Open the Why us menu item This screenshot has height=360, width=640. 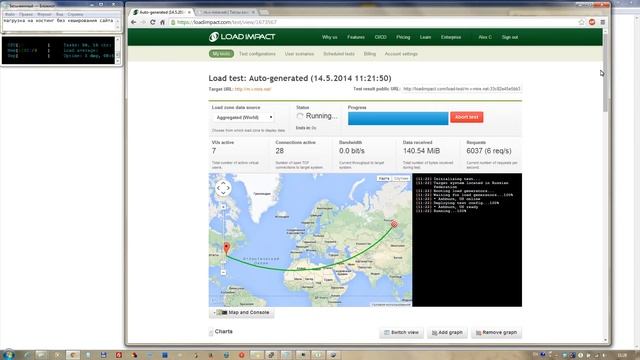pyautogui.click(x=329, y=37)
